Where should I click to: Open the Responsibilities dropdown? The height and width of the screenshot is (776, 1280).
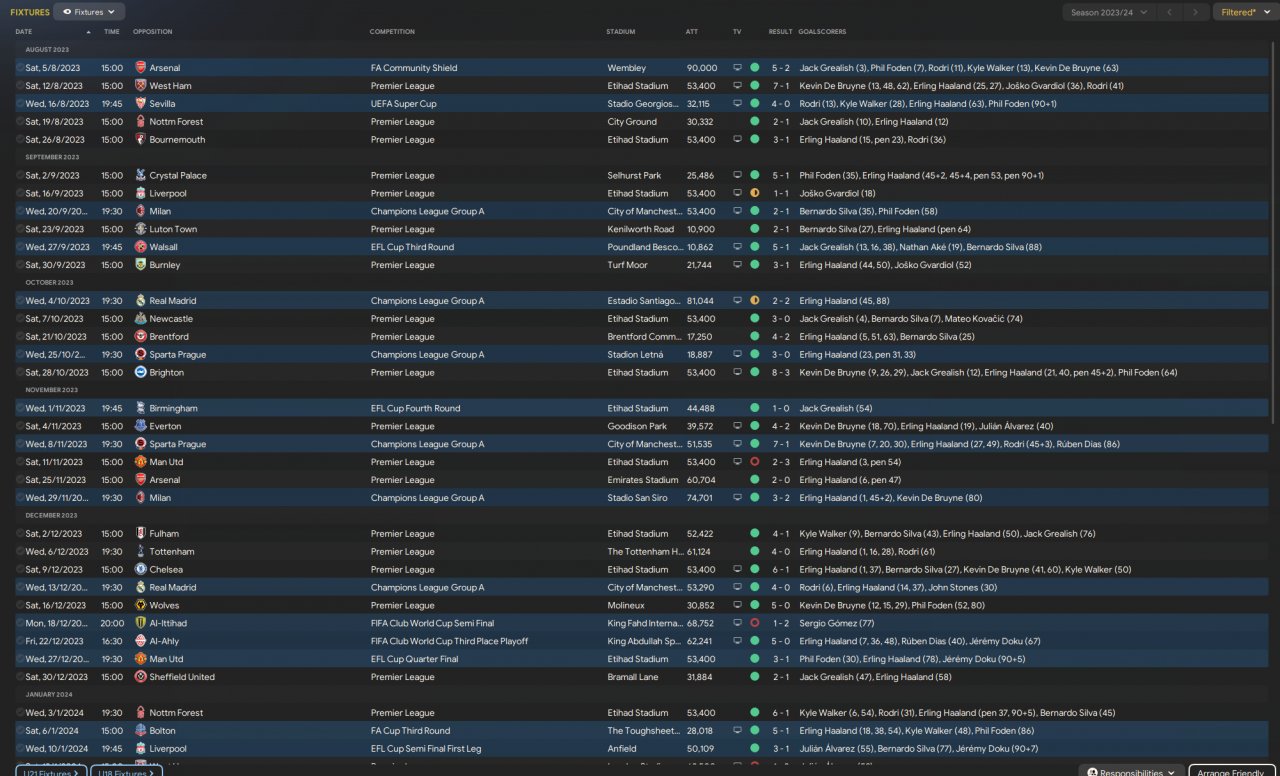[x=1131, y=772]
